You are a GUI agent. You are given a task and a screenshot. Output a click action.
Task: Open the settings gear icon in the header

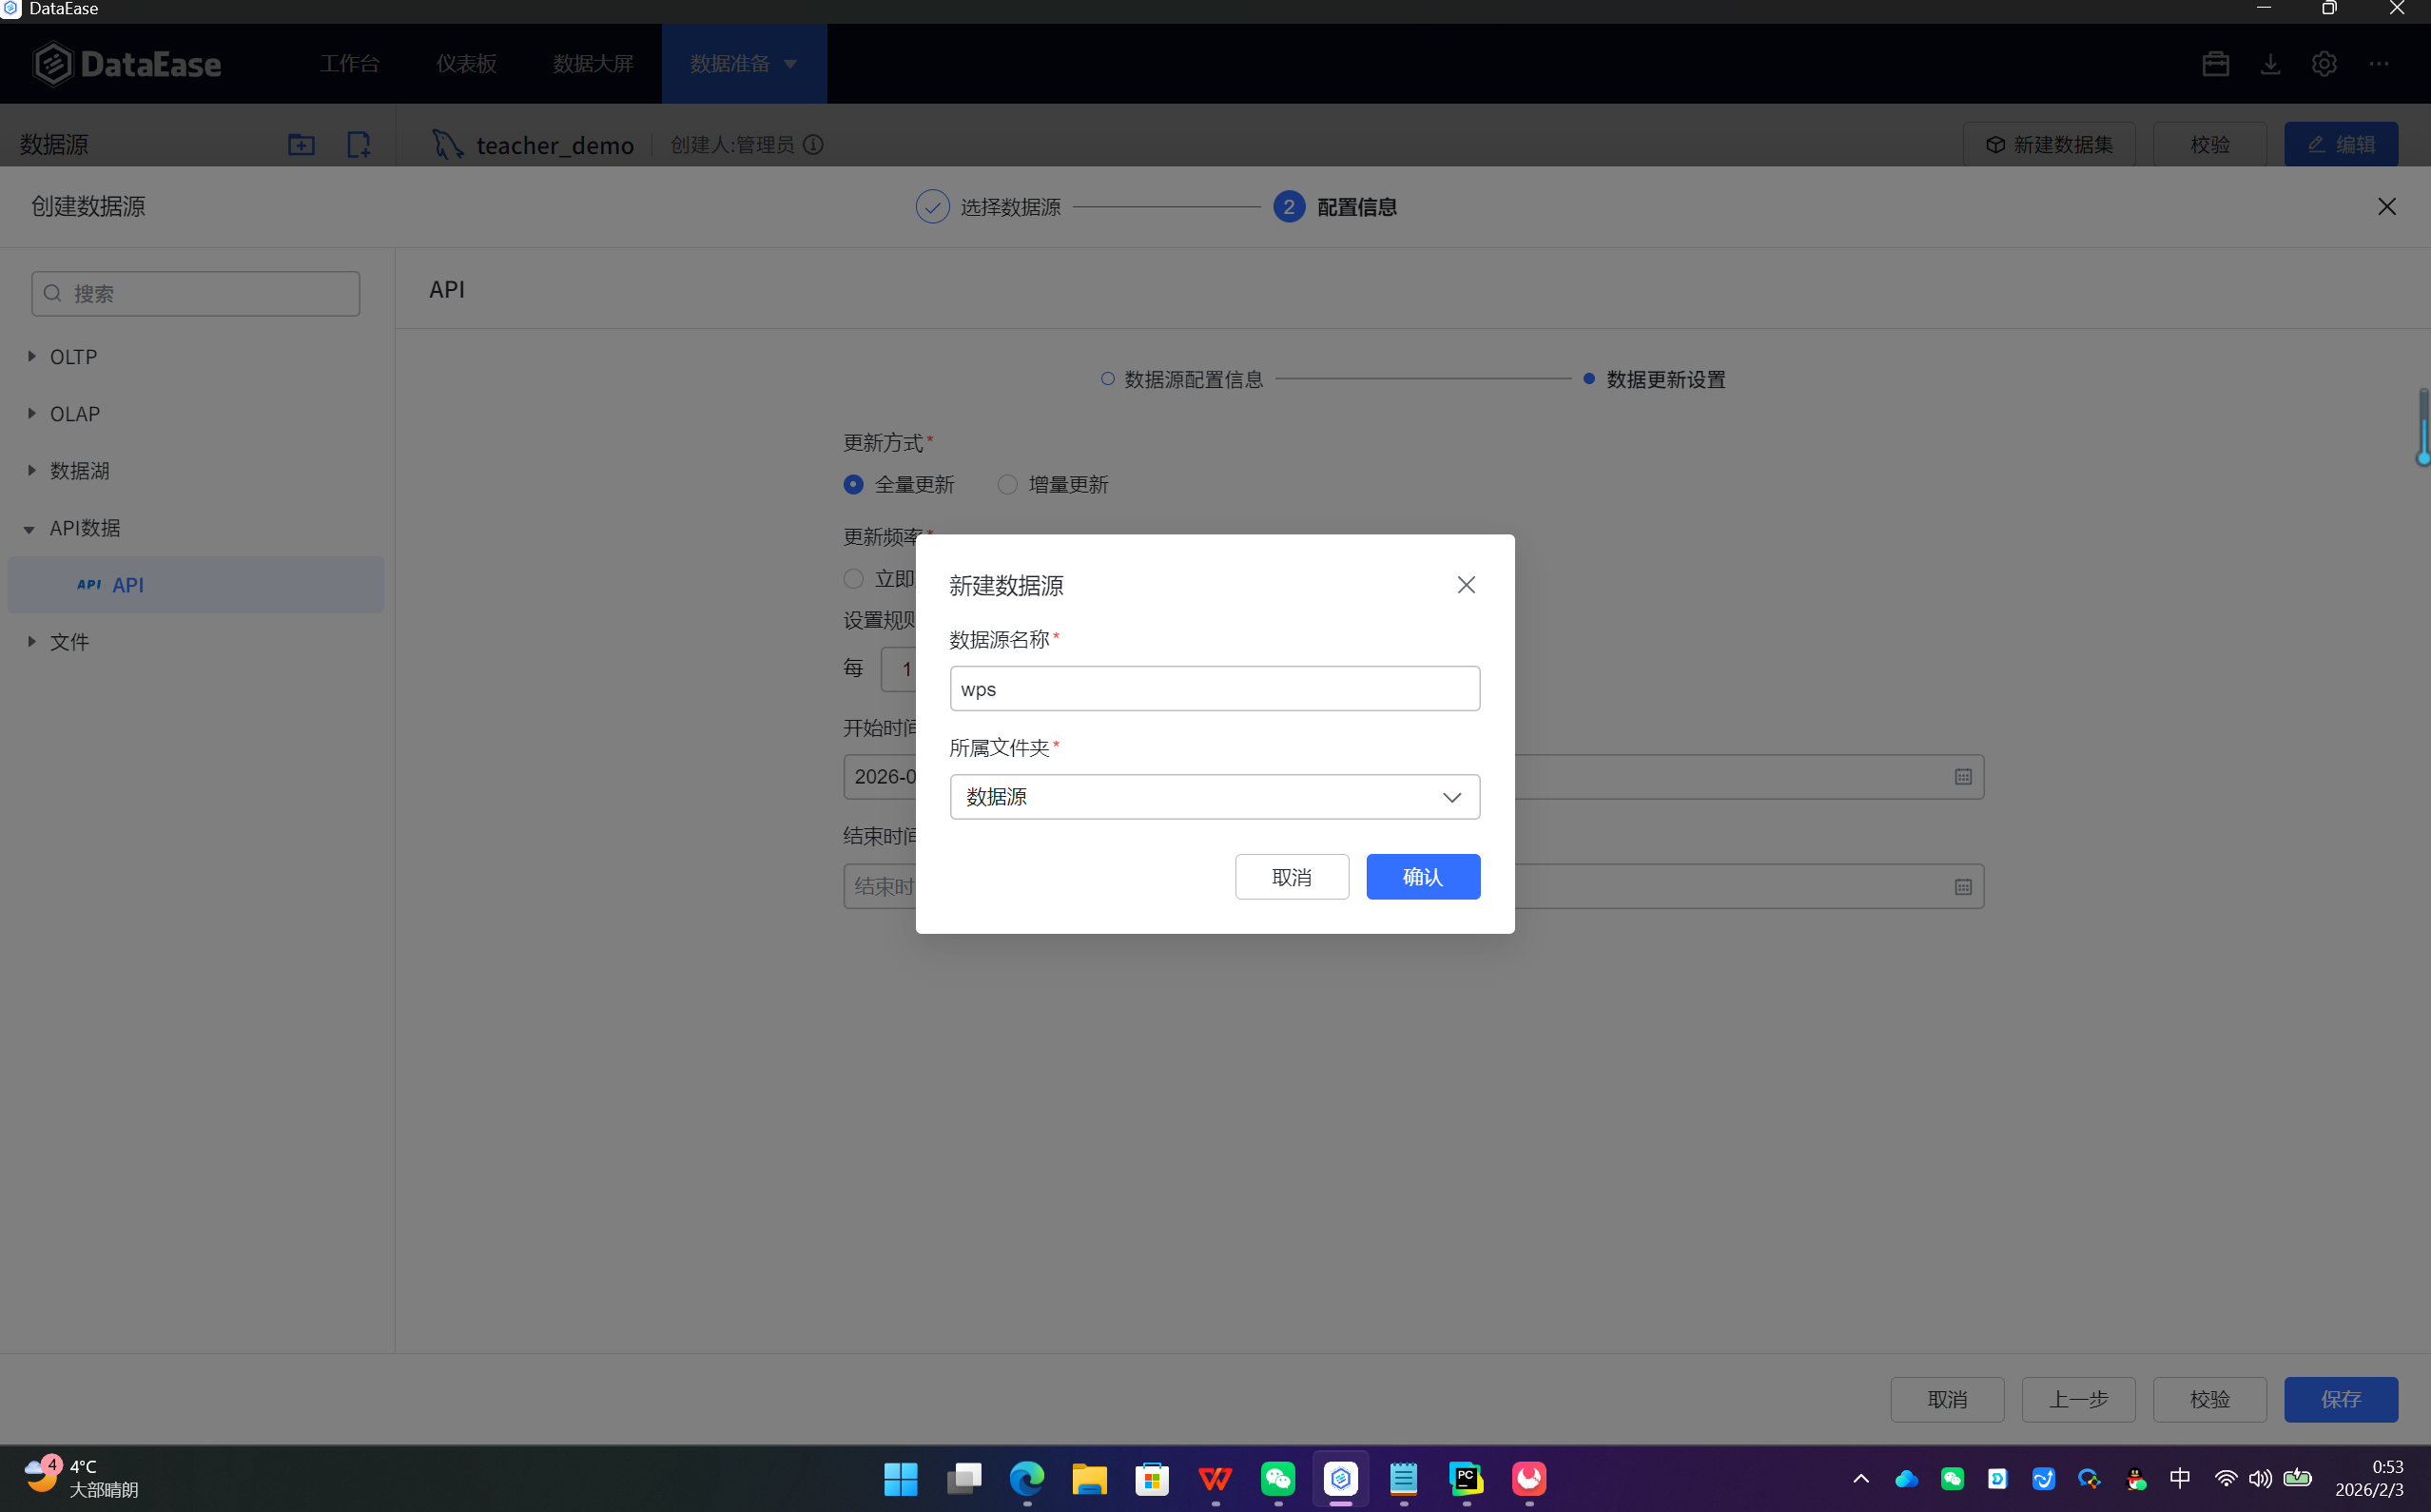(x=2323, y=64)
